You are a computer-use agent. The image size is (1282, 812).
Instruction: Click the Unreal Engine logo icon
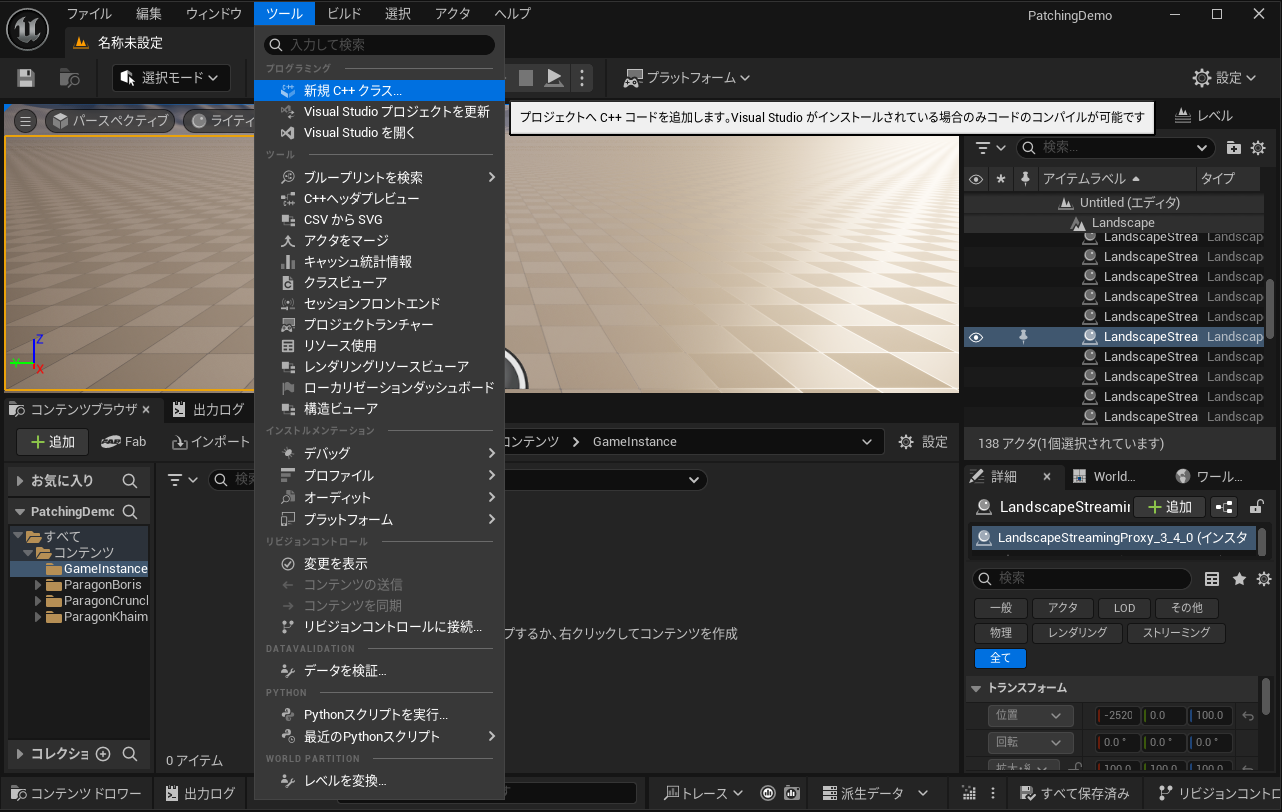[28, 28]
